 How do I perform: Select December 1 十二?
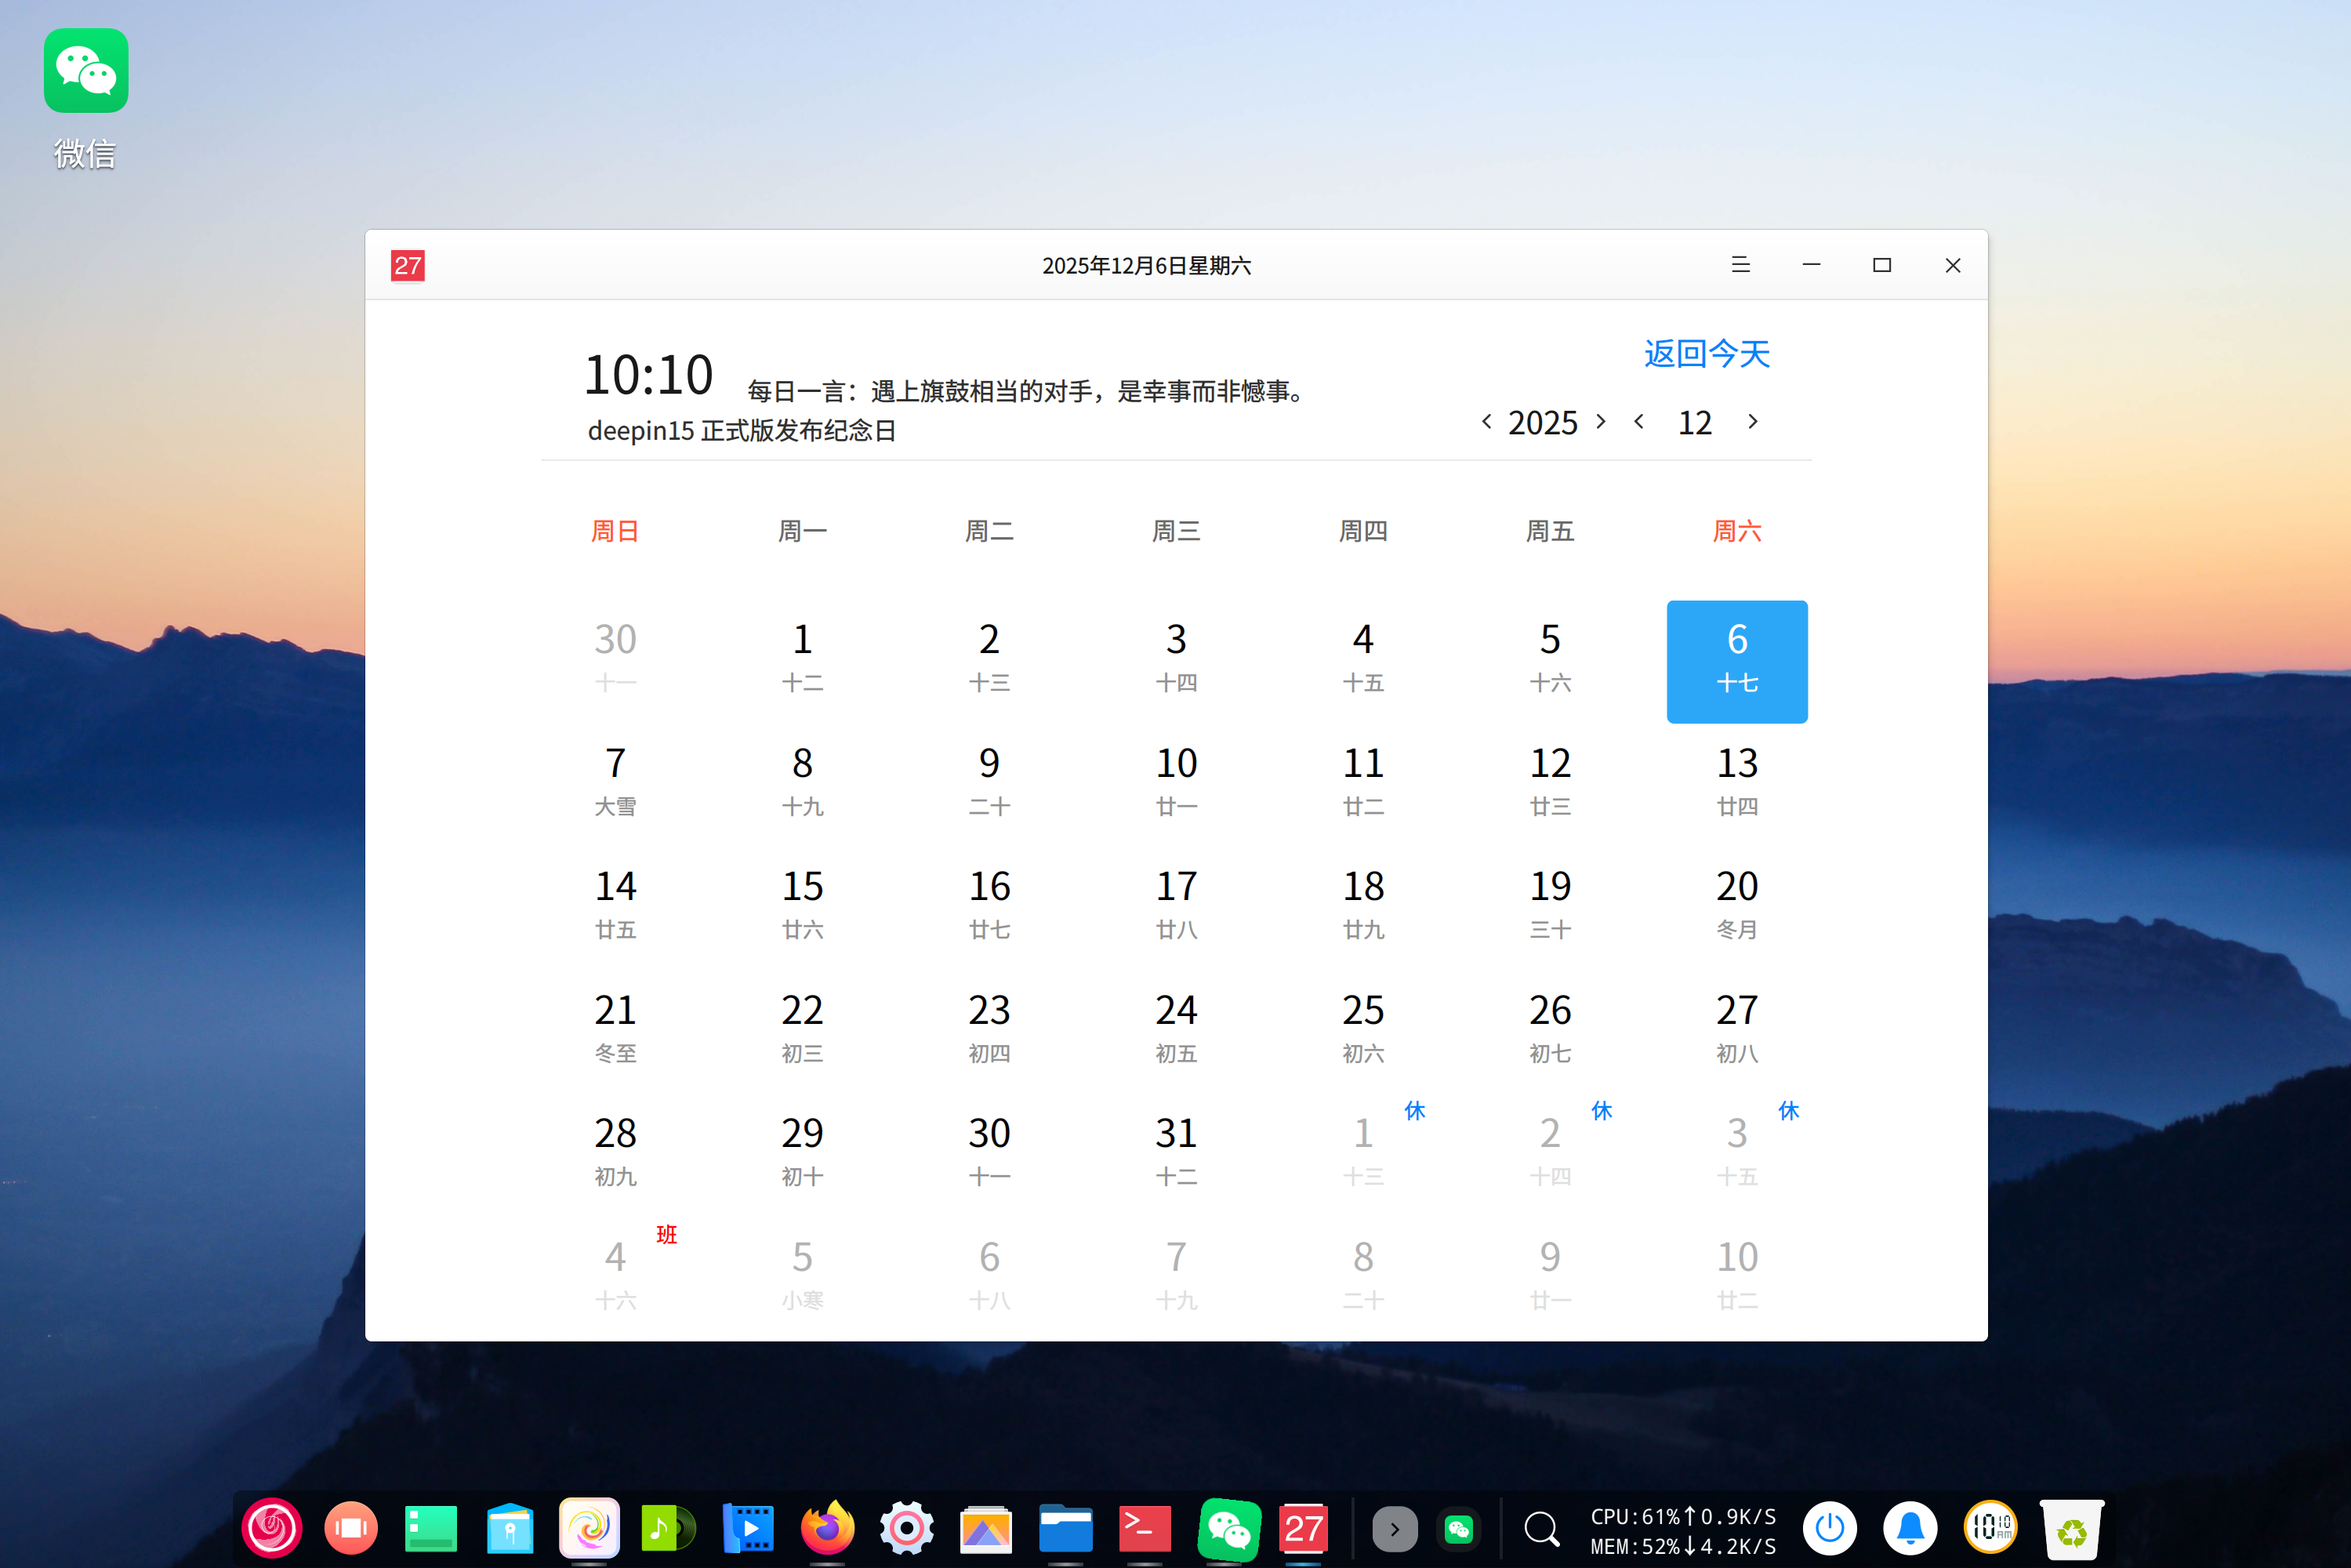coord(802,657)
